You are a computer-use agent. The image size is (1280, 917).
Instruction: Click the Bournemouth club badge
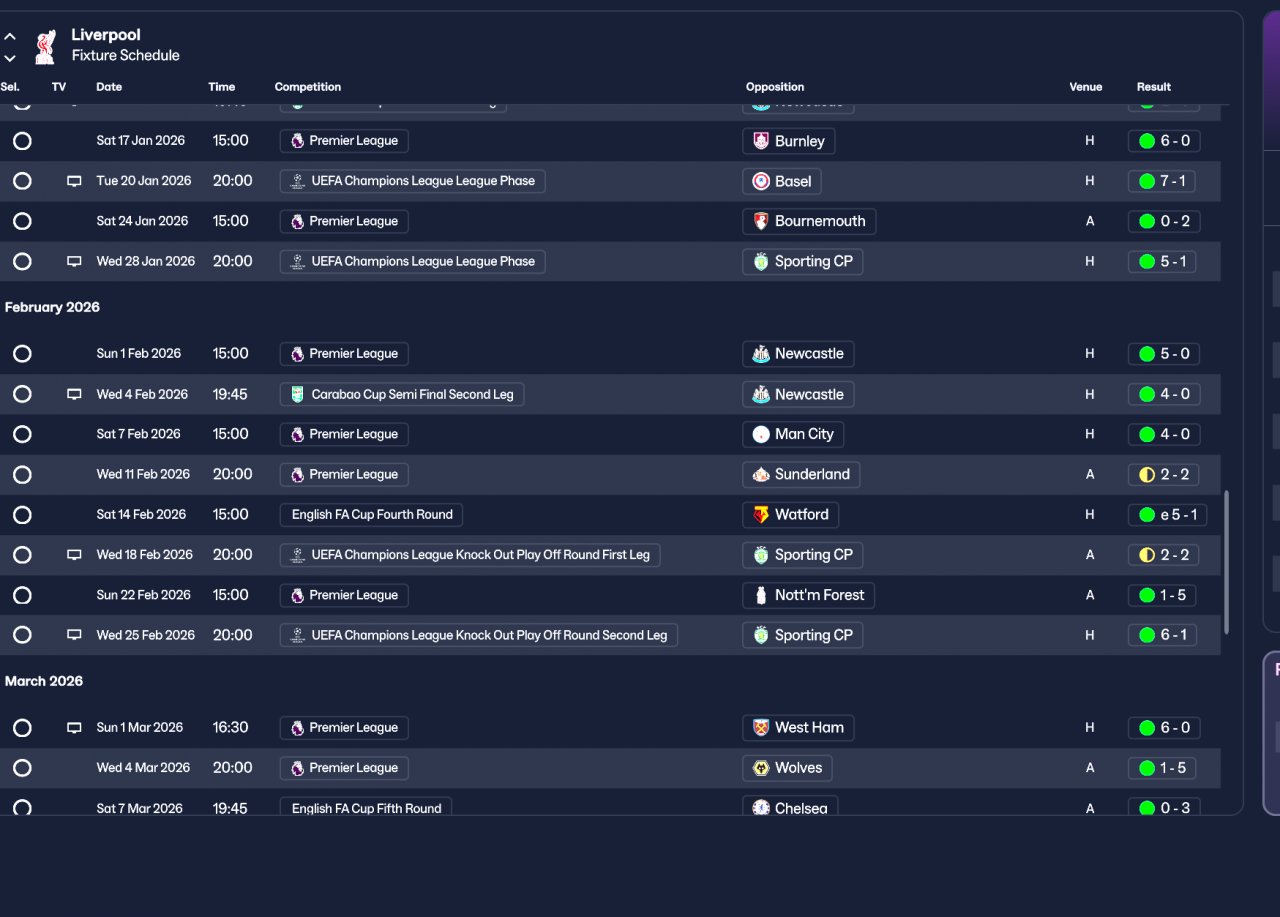761,221
